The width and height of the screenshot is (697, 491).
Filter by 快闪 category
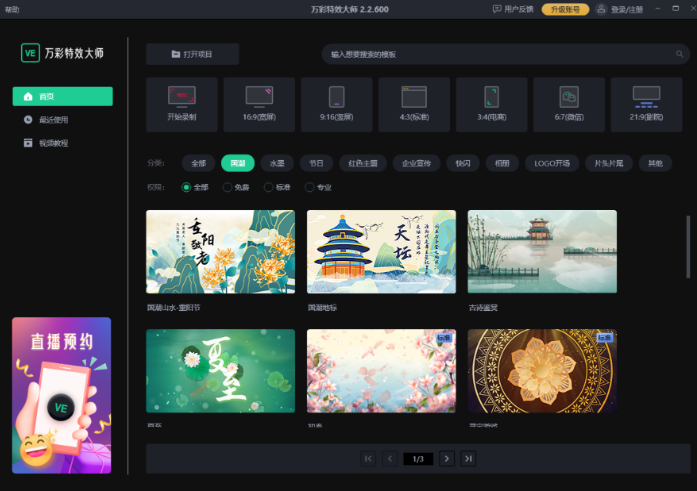(463, 163)
